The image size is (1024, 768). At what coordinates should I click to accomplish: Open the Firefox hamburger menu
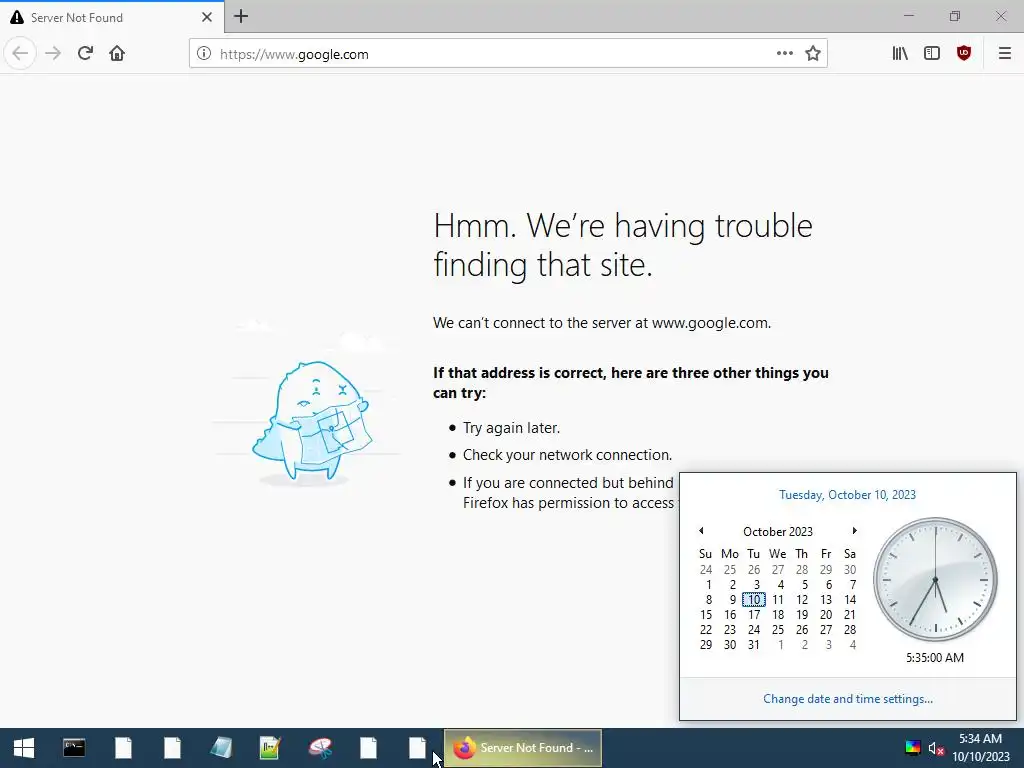click(1004, 54)
